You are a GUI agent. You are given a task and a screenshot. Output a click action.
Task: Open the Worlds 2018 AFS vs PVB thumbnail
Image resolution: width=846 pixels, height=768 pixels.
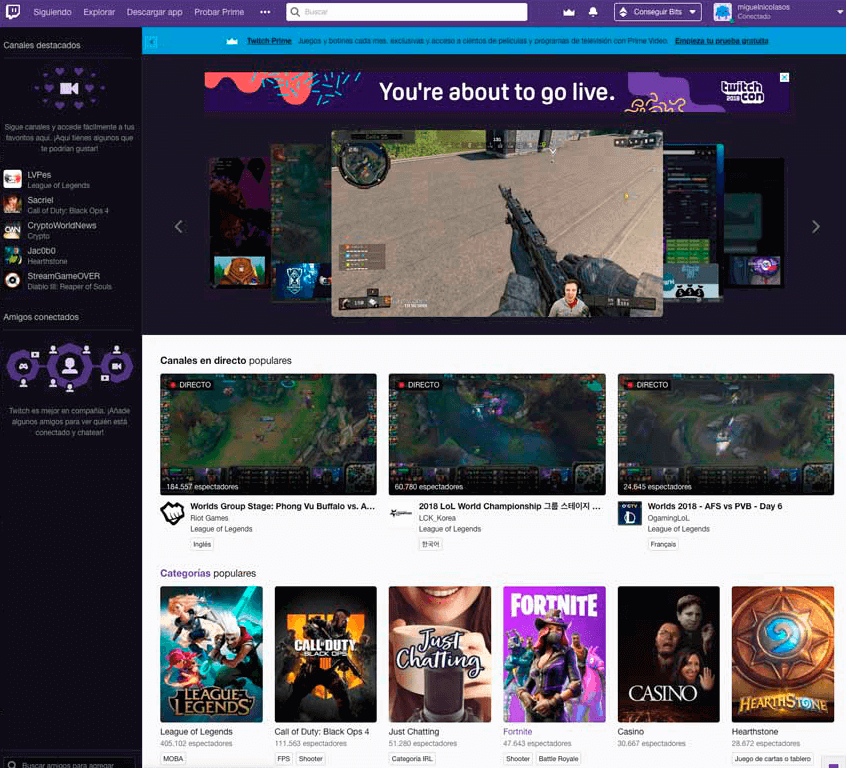pyautogui.click(x=726, y=434)
